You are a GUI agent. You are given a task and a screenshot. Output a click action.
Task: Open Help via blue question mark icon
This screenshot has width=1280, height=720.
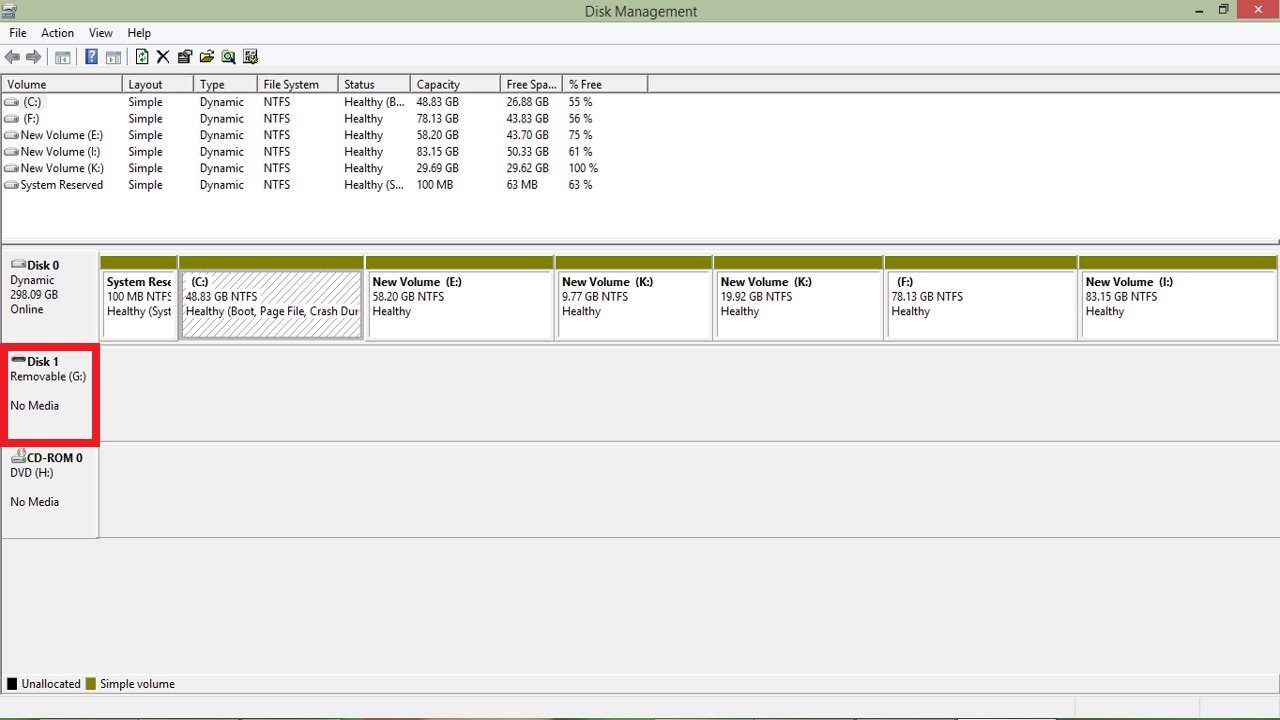91,57
